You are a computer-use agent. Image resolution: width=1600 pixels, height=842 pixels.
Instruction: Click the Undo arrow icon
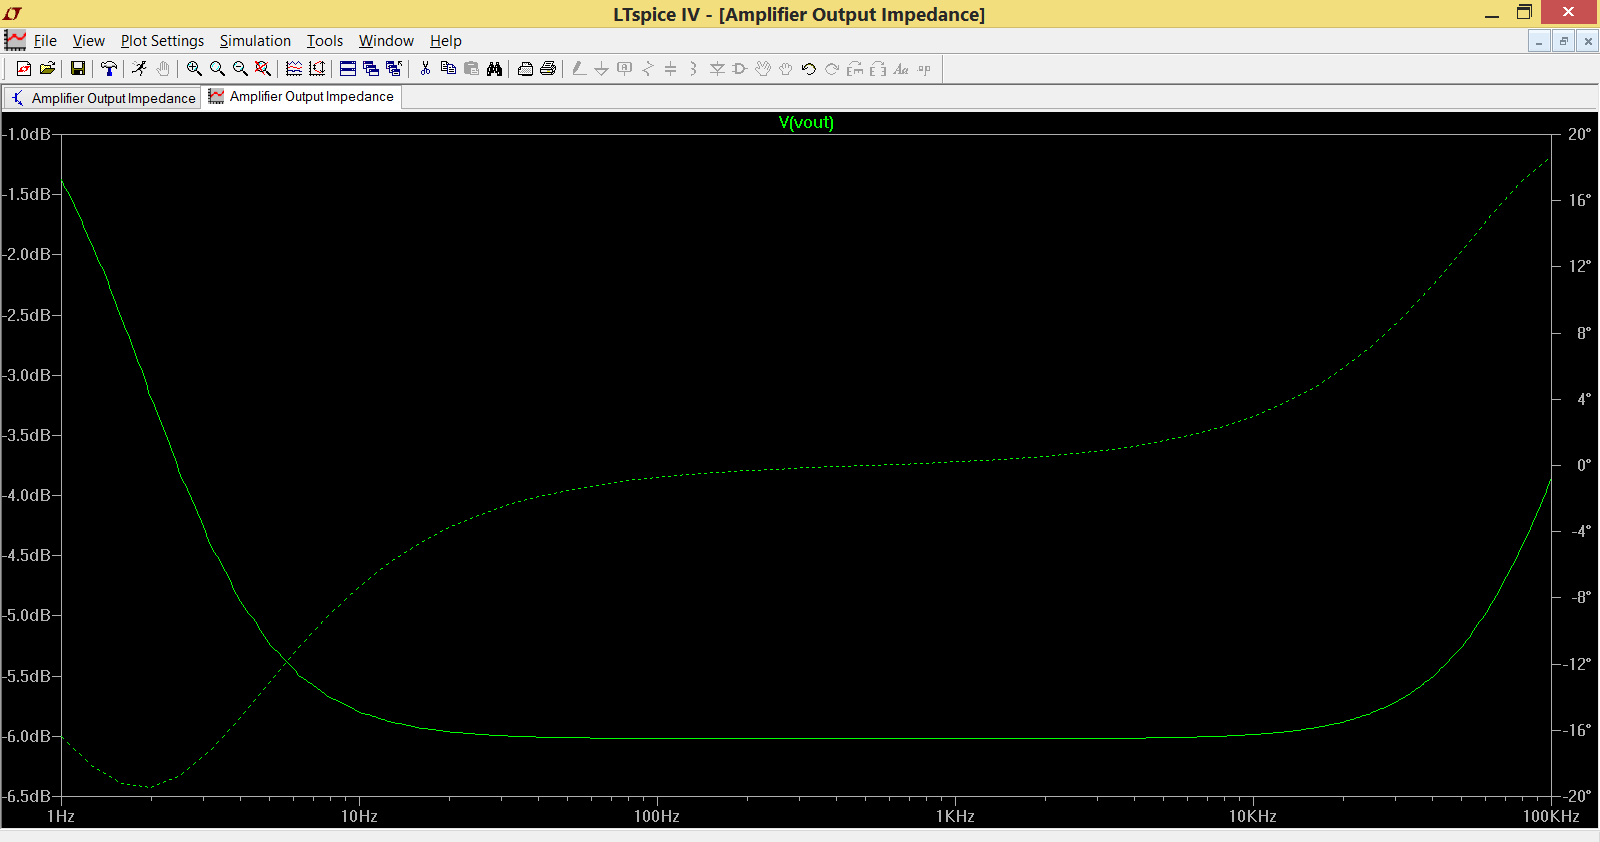[809, 69]
